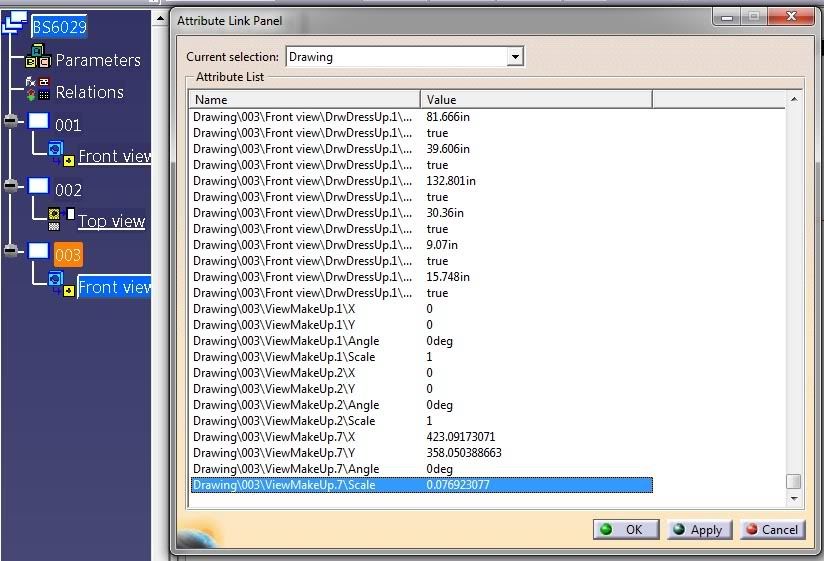
Task: Select the row with value 39.606in
Action: coord(421,149)
